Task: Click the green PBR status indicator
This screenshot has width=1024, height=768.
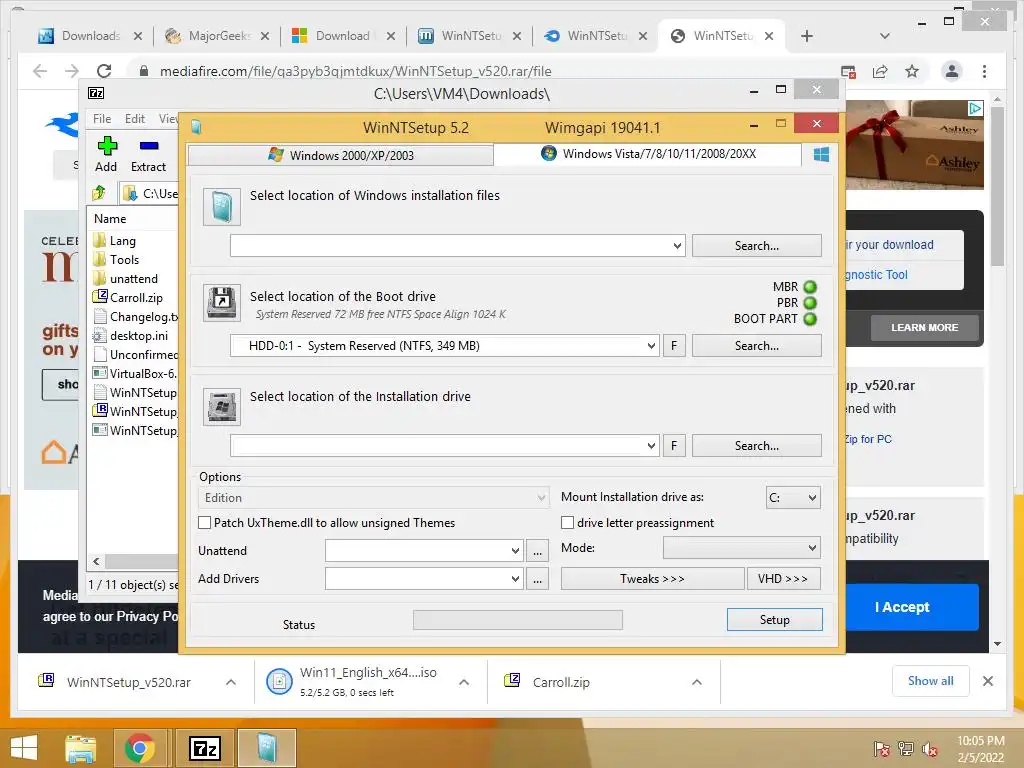Action: [810, 303]
